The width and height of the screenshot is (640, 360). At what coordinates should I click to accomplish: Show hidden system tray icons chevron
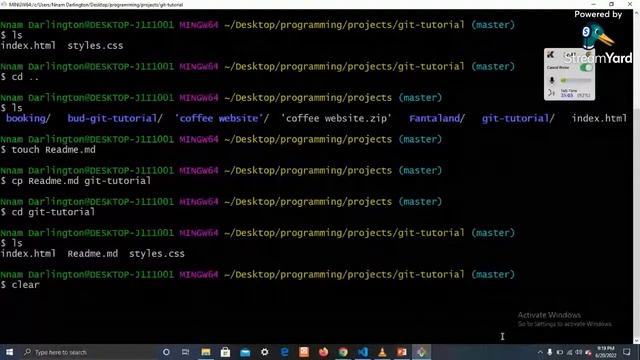pos(540,352)
